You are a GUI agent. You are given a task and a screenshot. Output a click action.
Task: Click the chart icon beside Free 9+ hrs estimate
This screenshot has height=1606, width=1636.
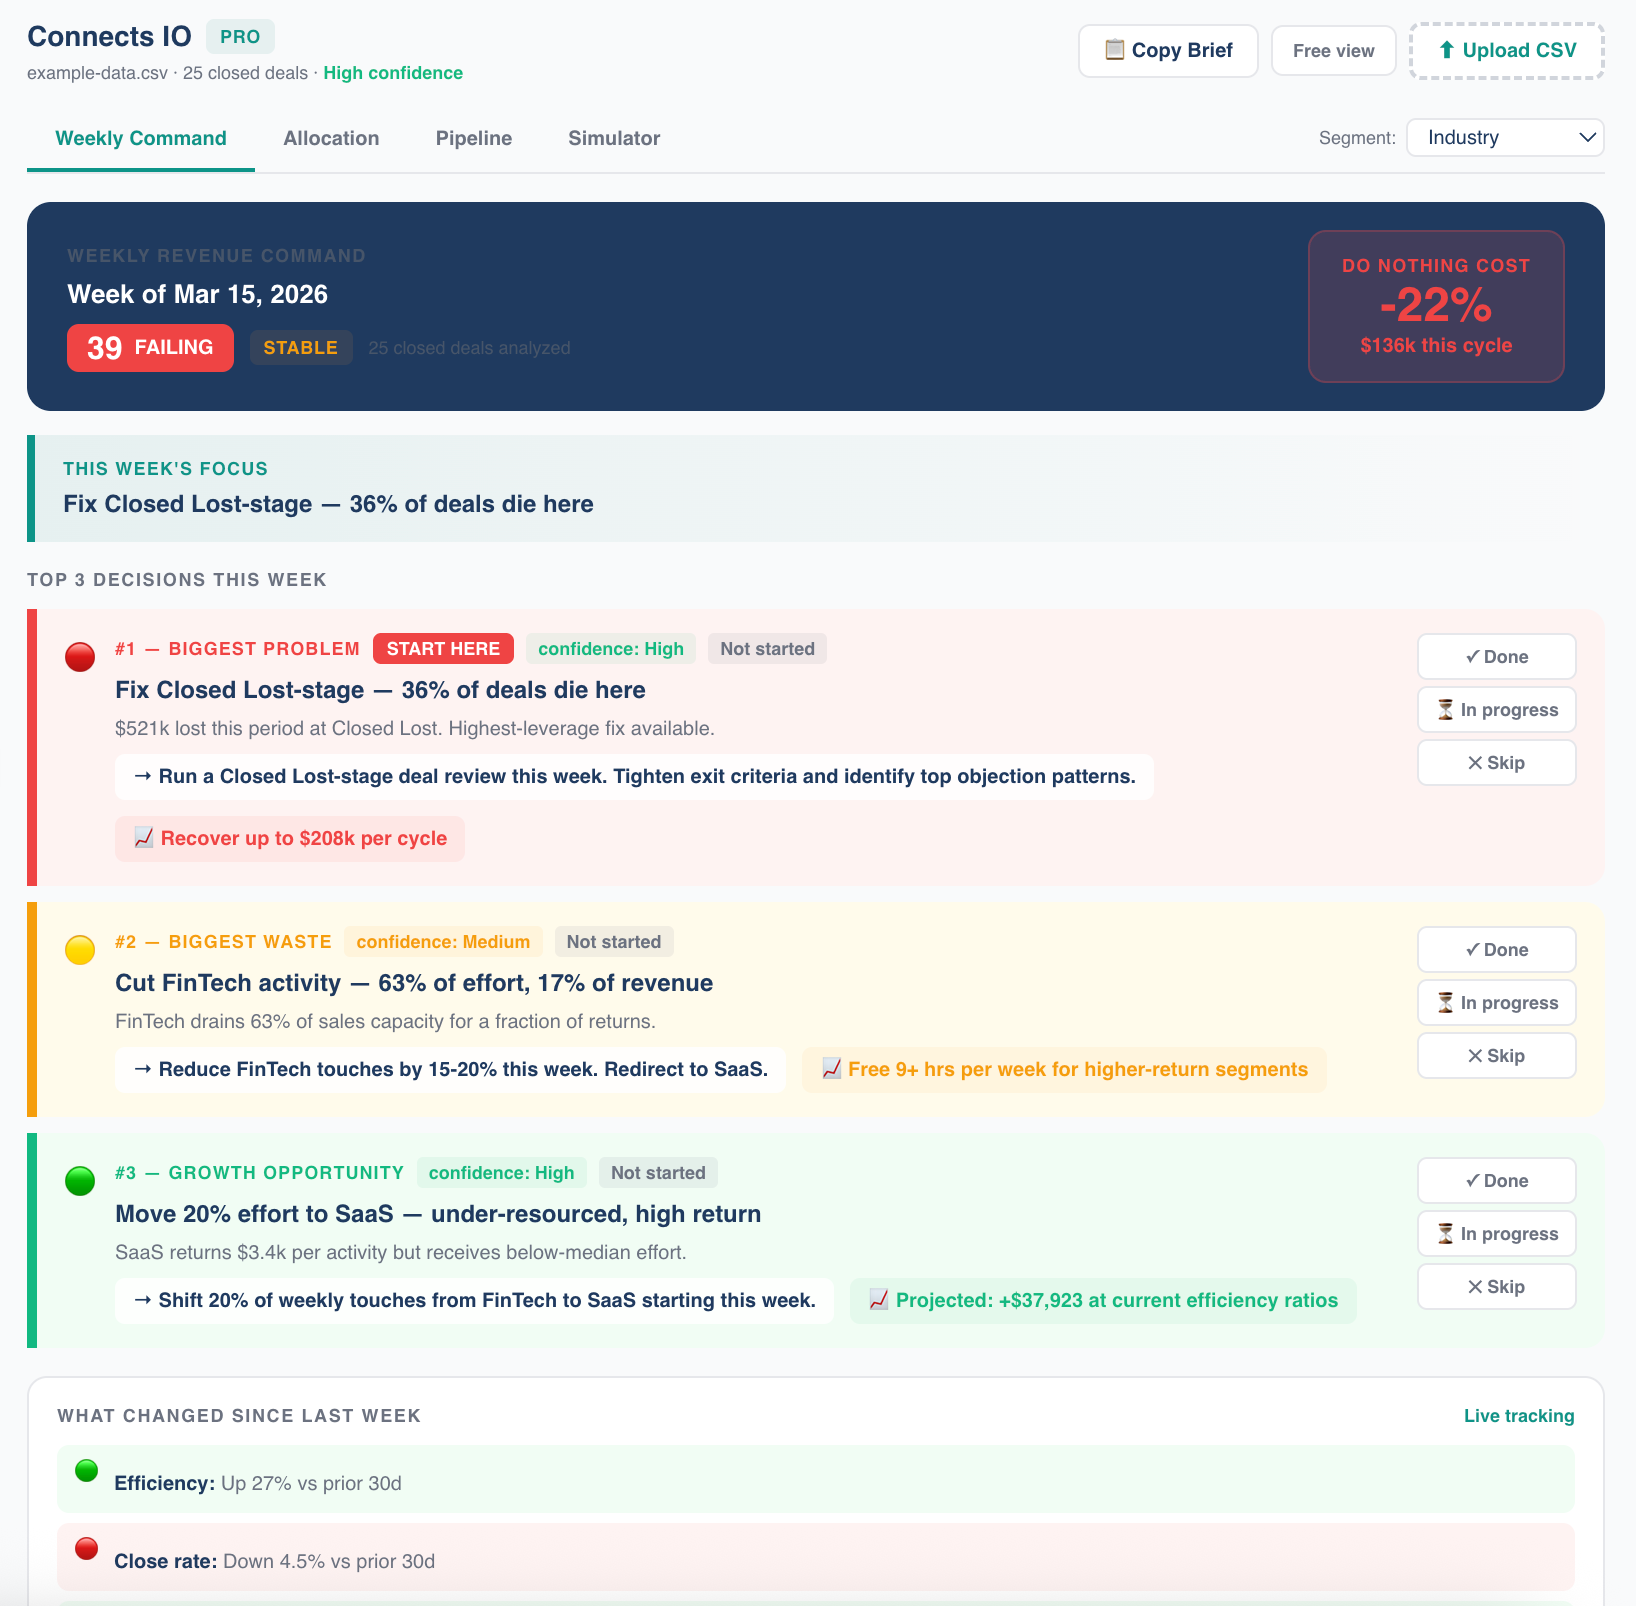831,1069
